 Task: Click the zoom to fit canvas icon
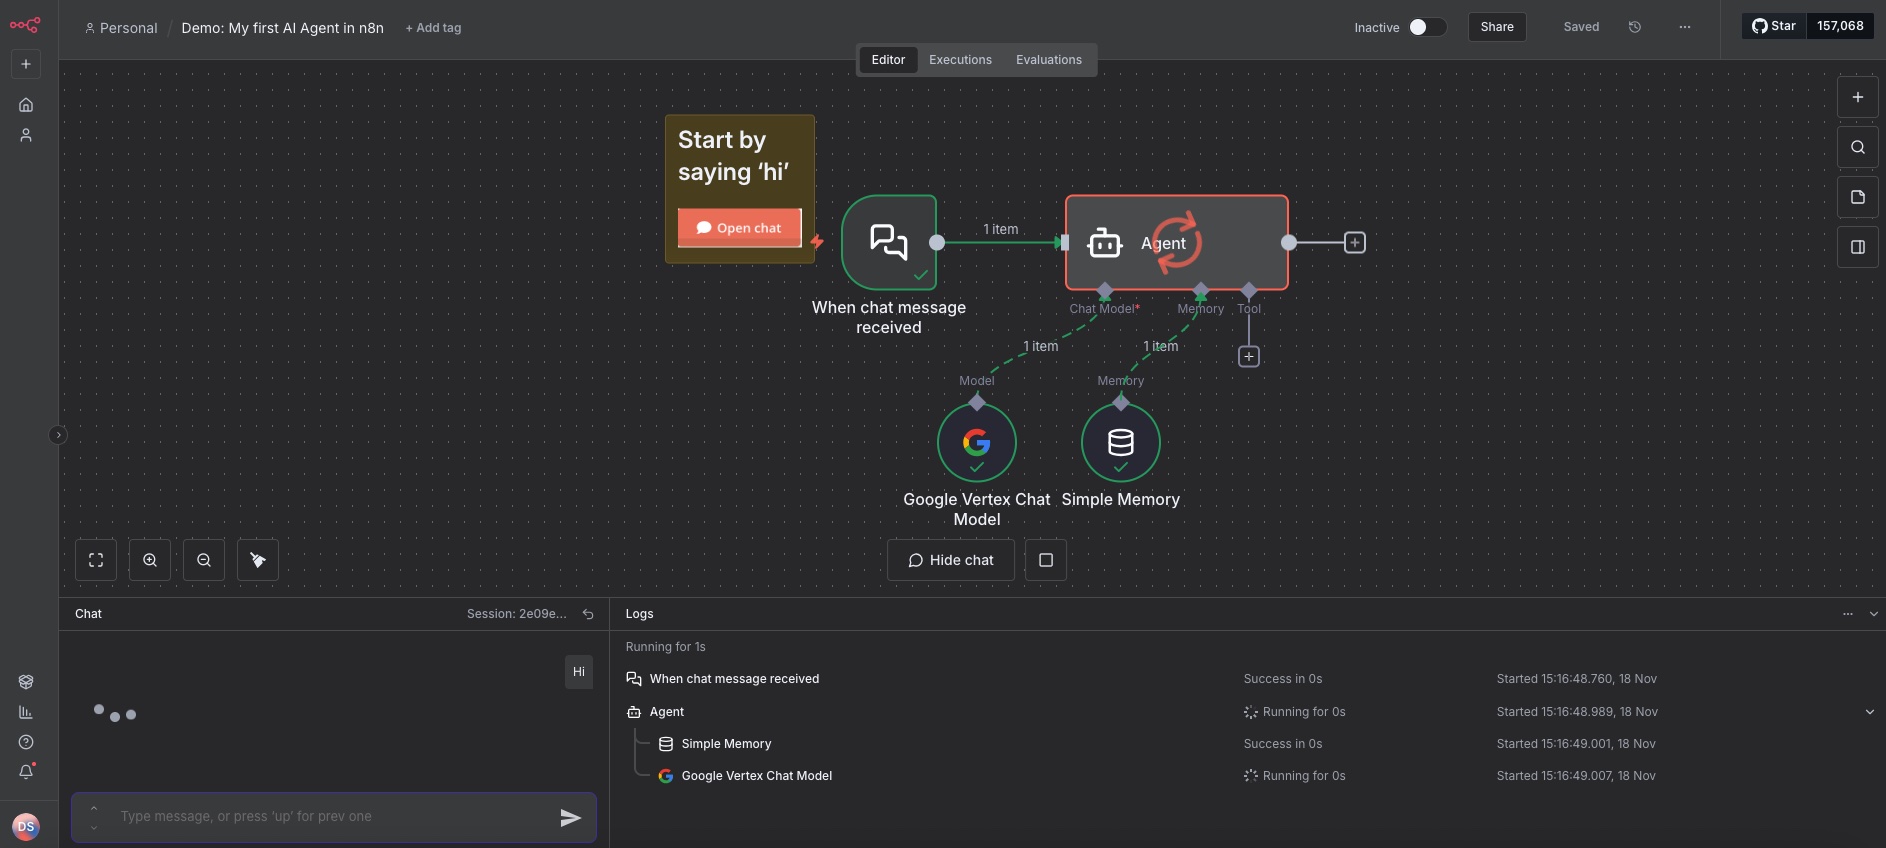click(x=96, y=560)
